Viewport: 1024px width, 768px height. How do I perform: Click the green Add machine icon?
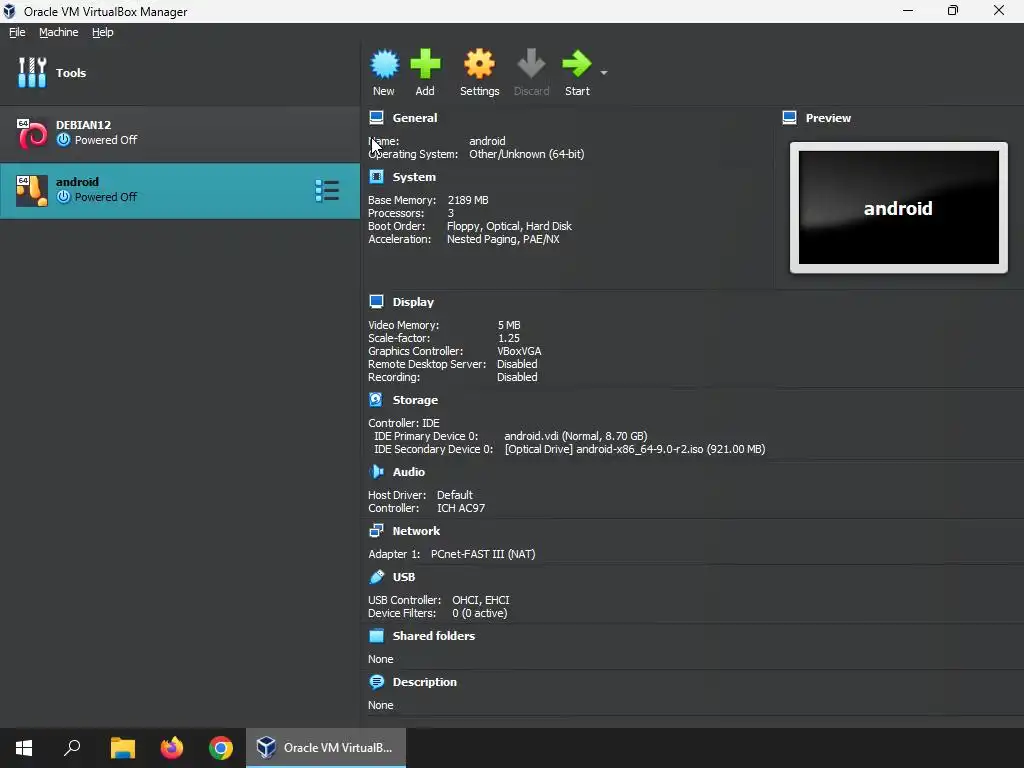pos(425,64)
